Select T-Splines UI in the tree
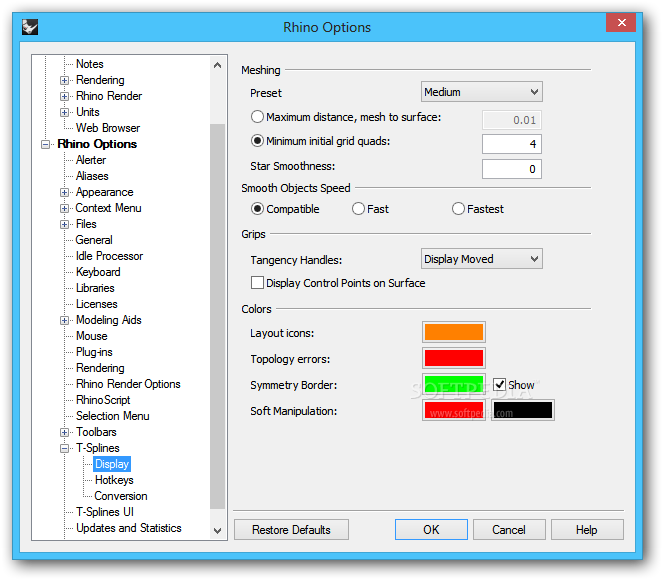The height and width of the screenshot is (580, 663). [x=105, y=512]
